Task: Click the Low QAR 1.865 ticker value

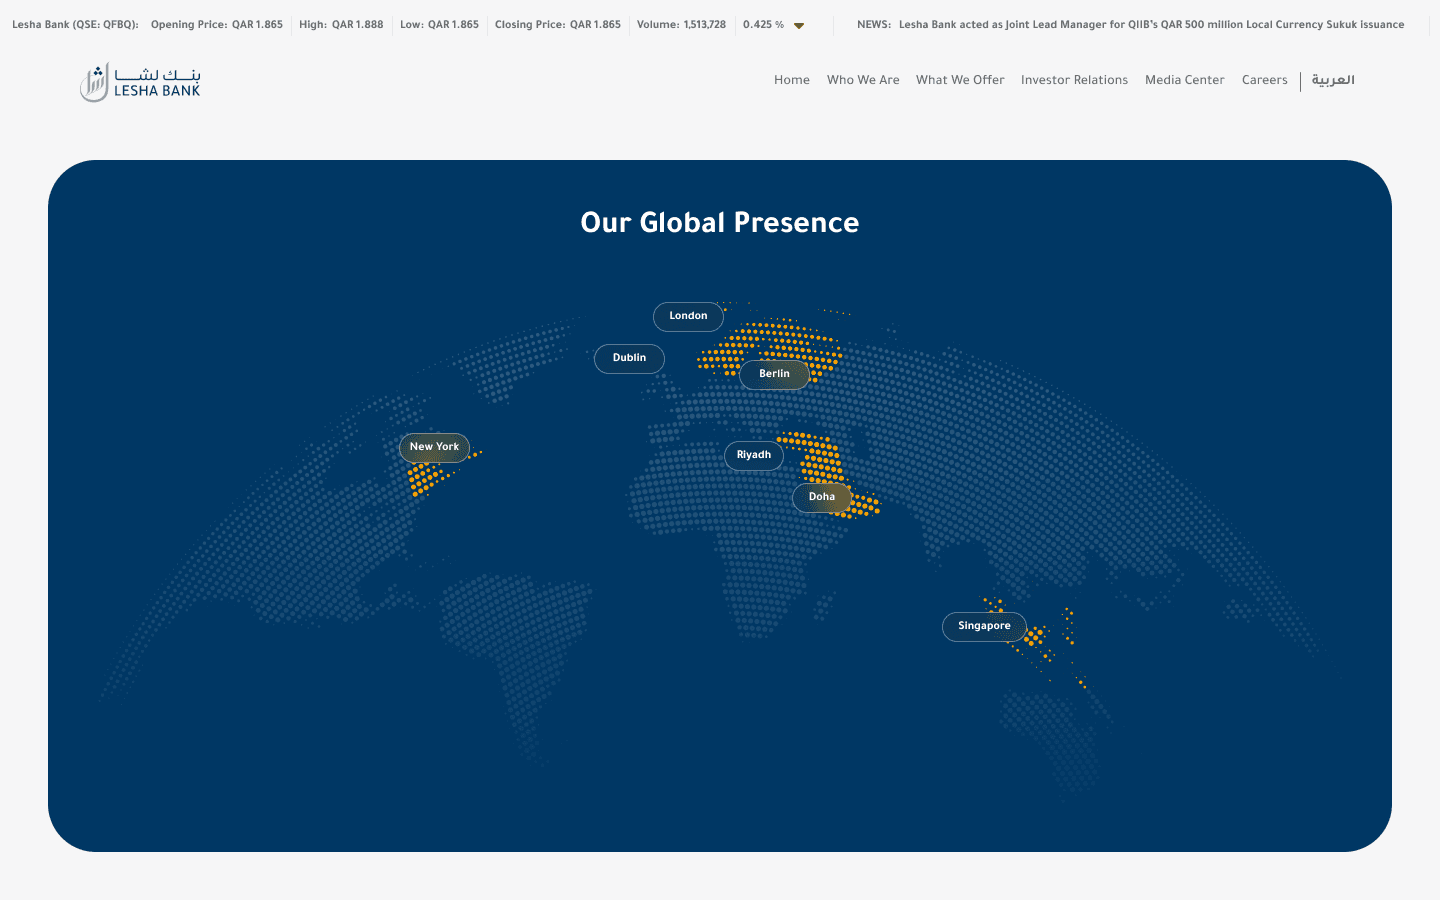Action: tap(439, 25)
